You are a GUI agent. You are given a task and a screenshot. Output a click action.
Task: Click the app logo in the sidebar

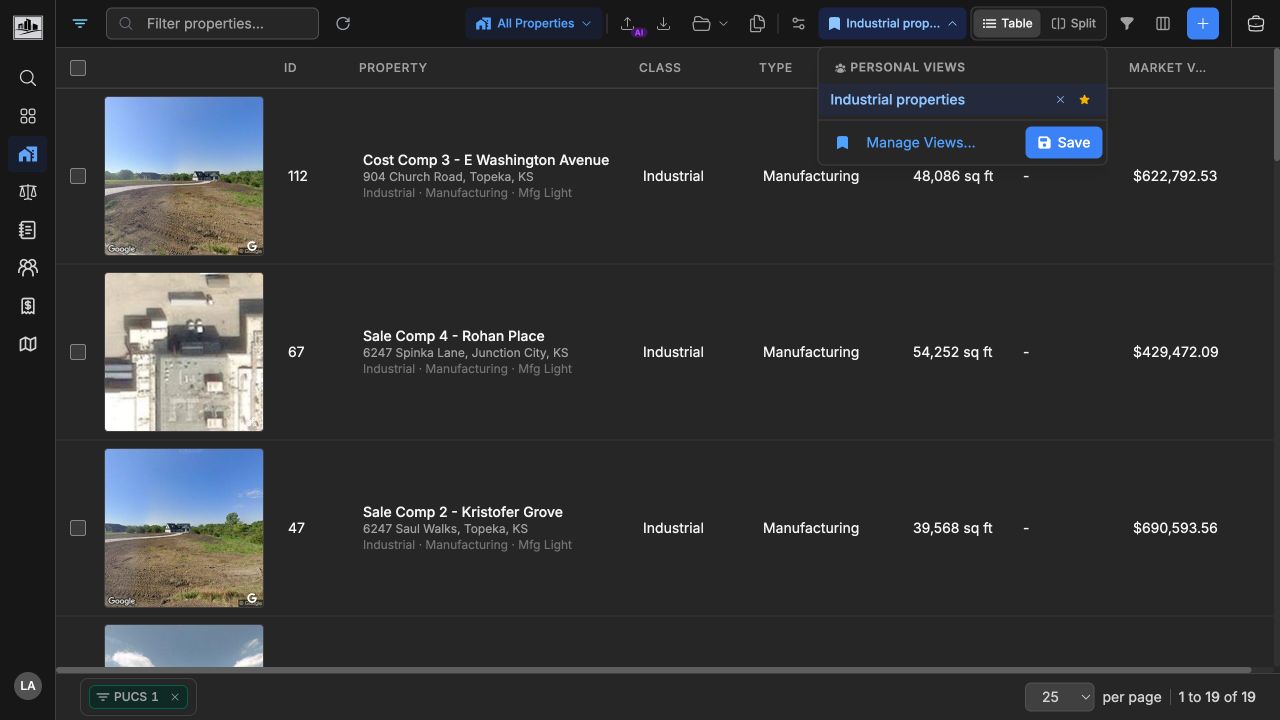(x=28, y=26)
